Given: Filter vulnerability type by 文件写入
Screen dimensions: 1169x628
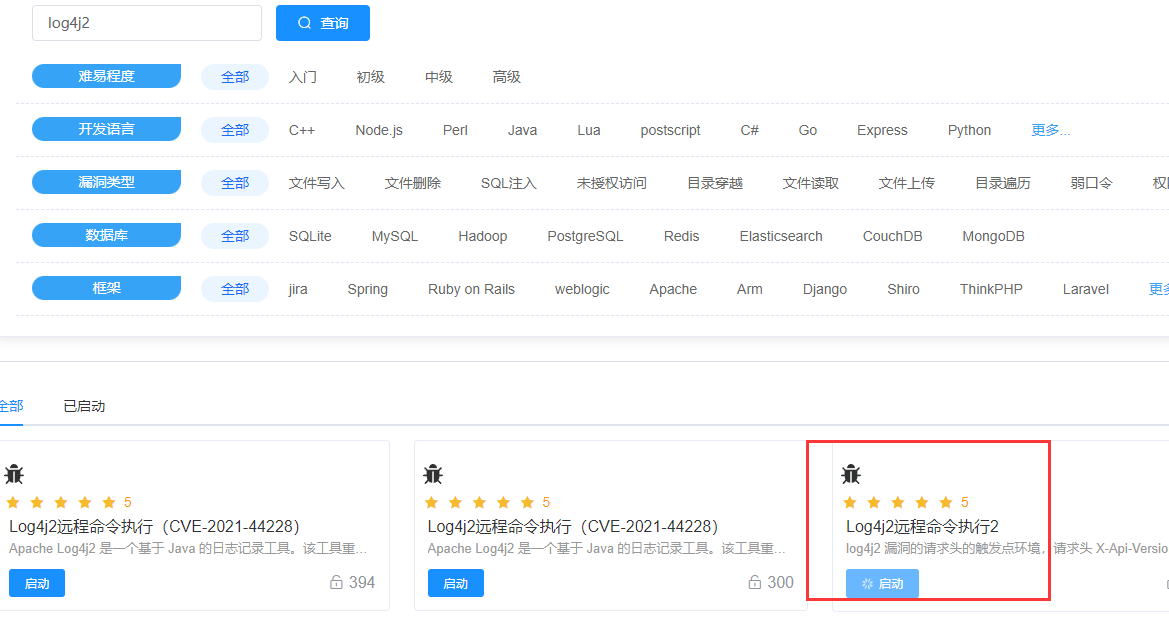Looking at the screenshot, I should click(316, 183).
